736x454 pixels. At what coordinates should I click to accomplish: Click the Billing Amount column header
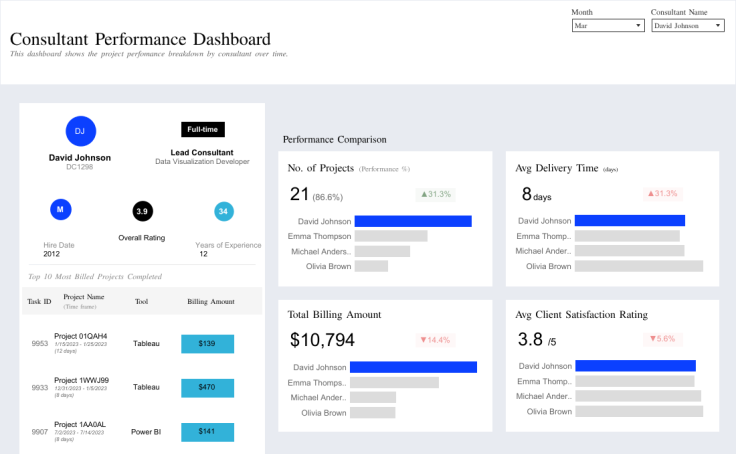click(210, 301)
